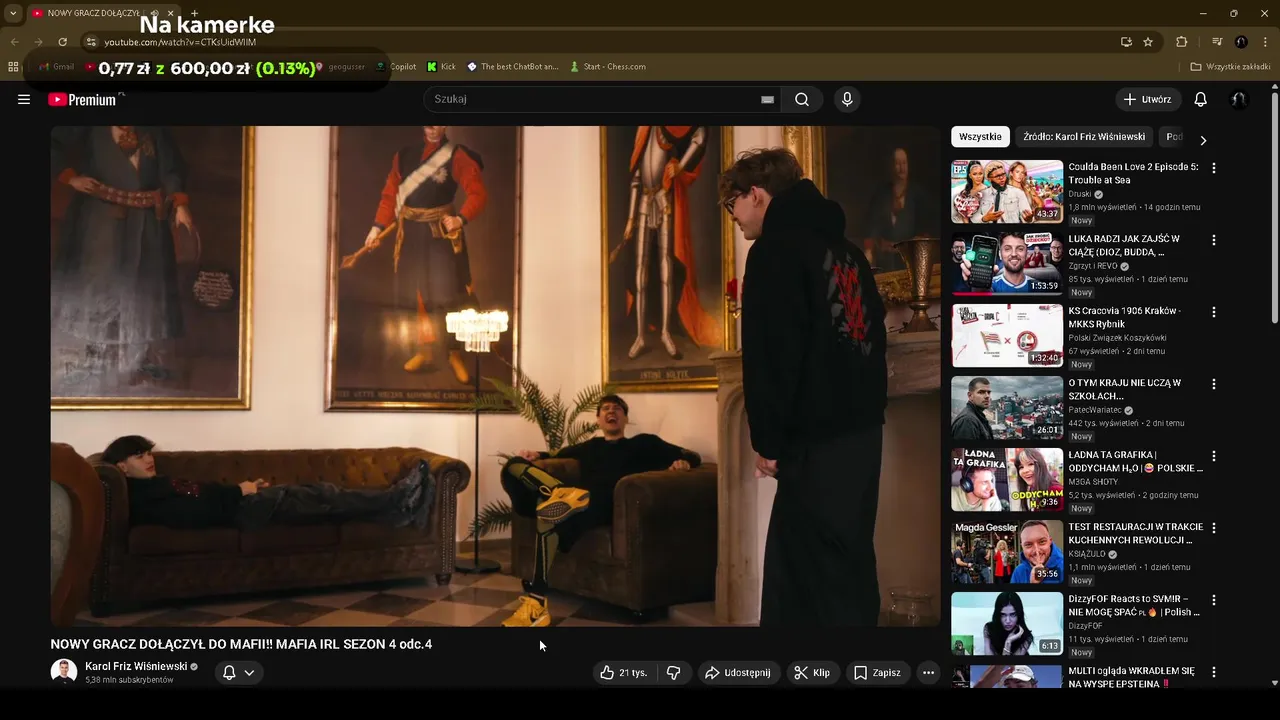The width and height of the screenshot is (1280, 720).
Task: Select Źródło: Karol Friz Wiśniewski chip
Action: coord(1084,137)
